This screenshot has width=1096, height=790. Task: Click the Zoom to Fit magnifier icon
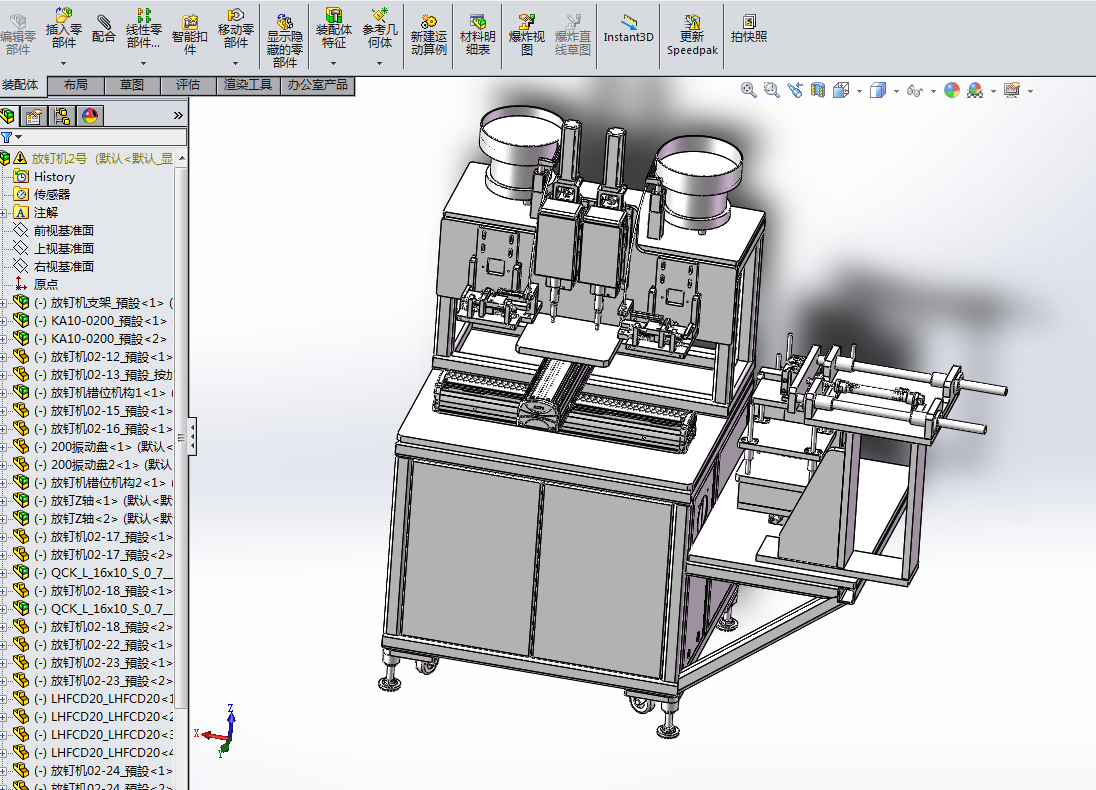point(748,90)
